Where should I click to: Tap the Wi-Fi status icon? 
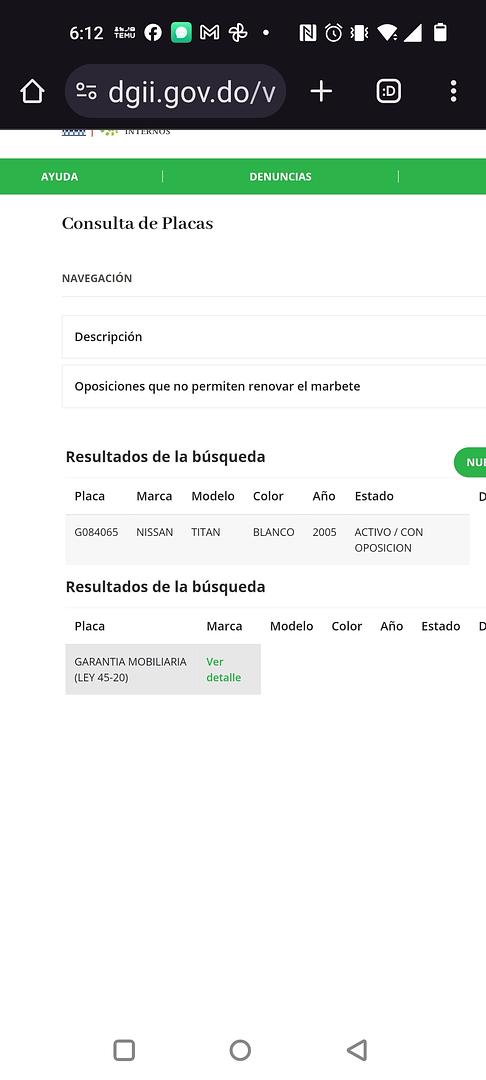388,32
